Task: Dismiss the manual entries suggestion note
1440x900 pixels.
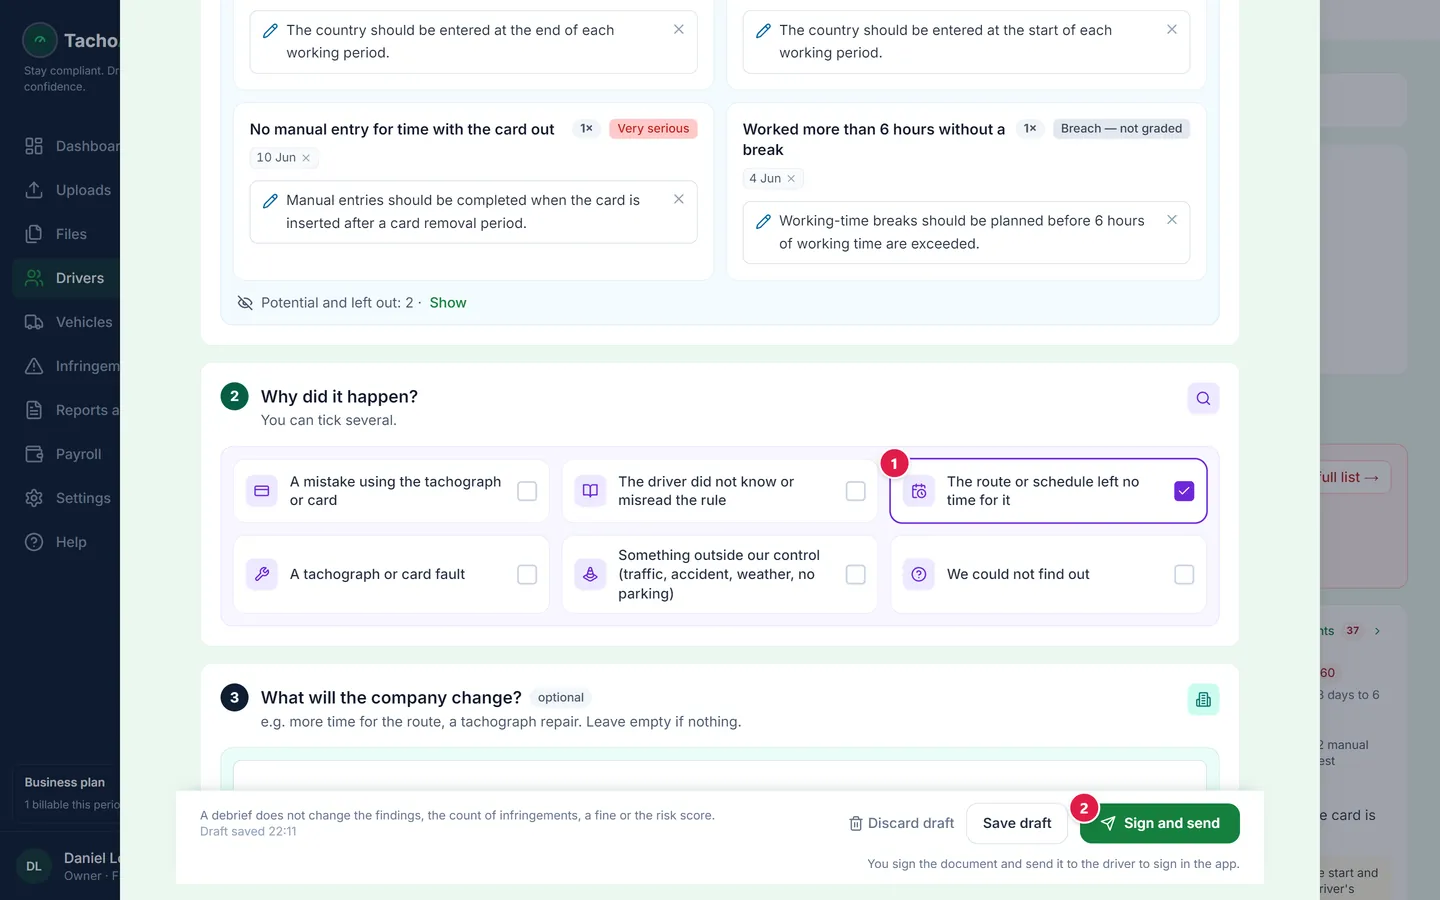Action: pos(679,200)
